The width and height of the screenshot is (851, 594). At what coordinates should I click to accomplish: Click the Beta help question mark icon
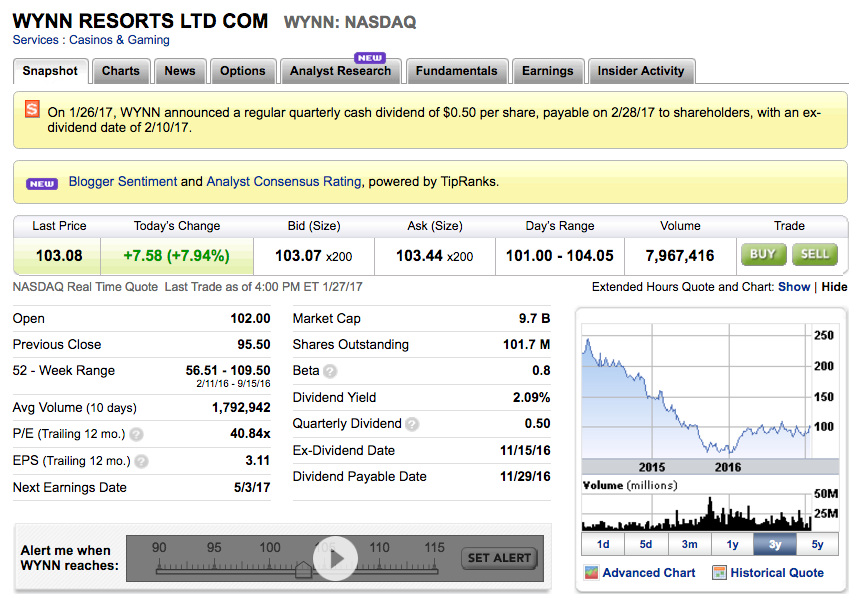click(x=330, y=371)
